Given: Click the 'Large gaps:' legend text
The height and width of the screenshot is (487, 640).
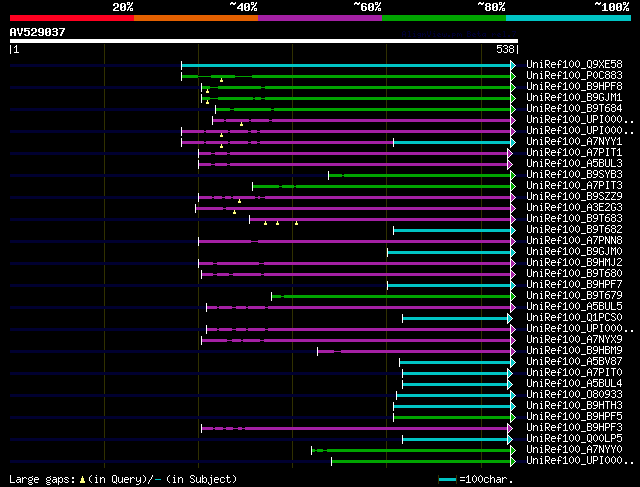Looking at the screenshot, I should tap(42, 479).
